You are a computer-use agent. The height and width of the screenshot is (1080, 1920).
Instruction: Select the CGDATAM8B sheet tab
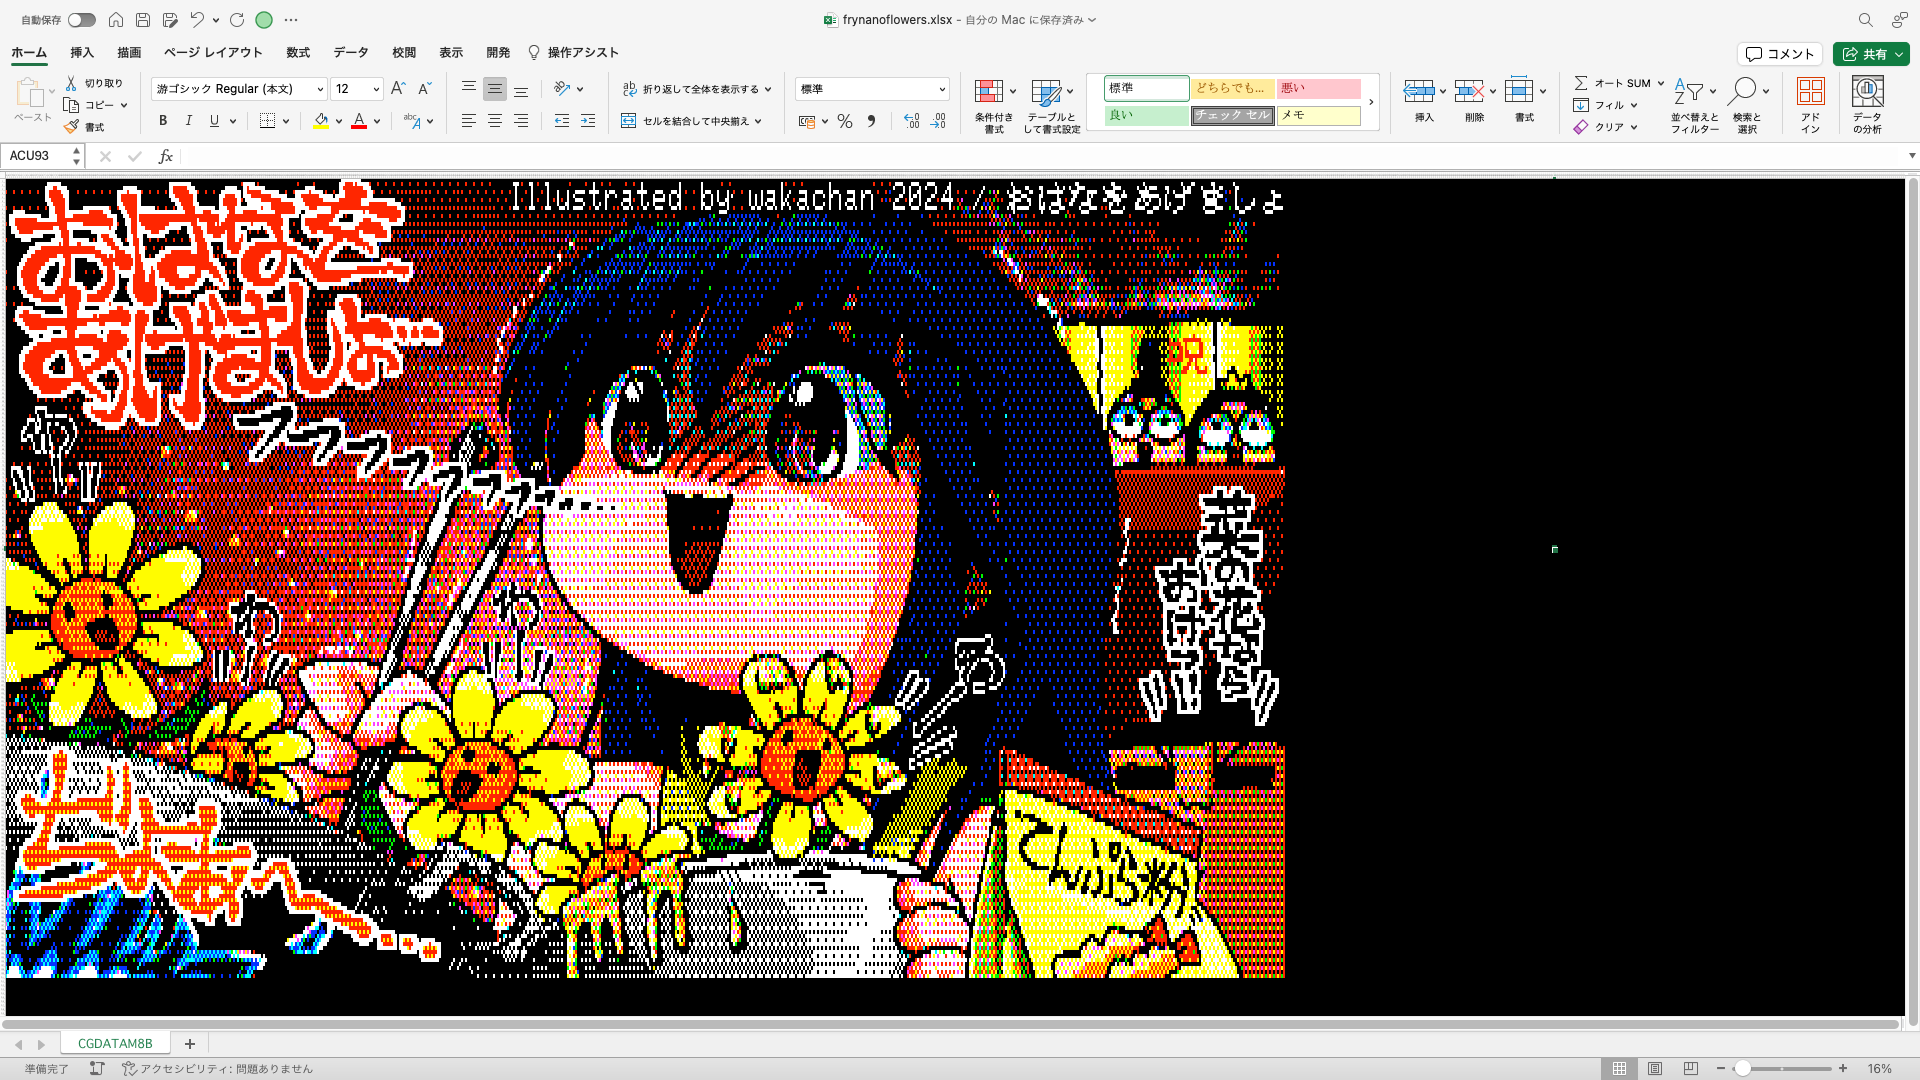click(x=115, y=1043)
